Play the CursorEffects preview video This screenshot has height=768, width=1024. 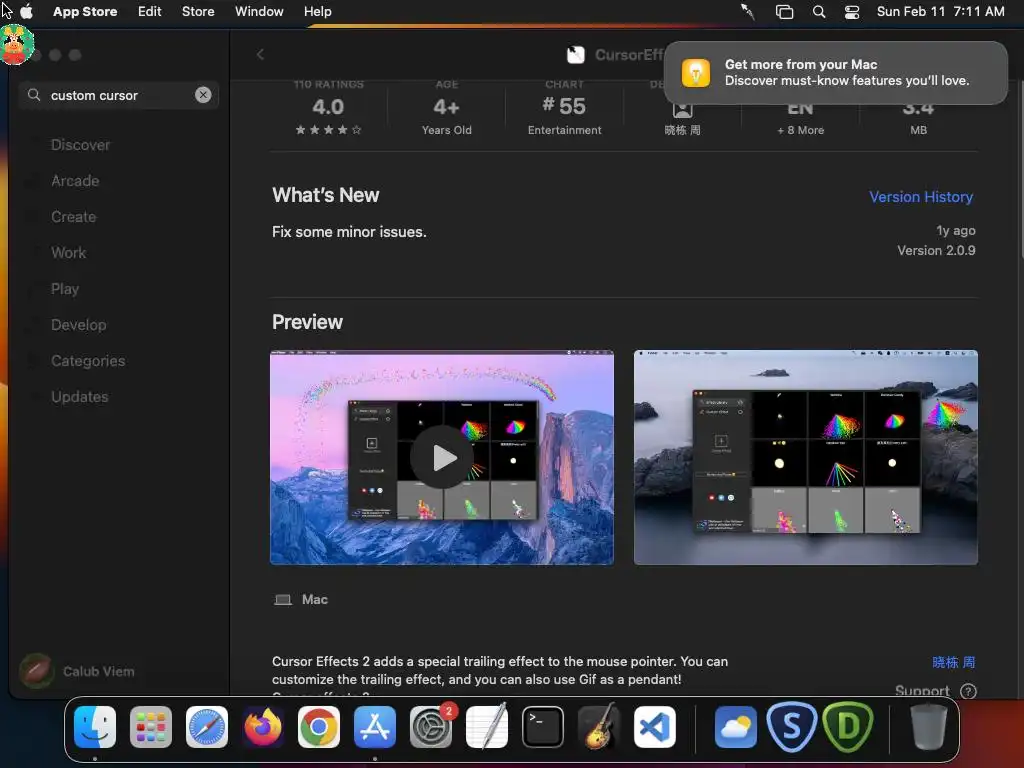click(442, 457)
